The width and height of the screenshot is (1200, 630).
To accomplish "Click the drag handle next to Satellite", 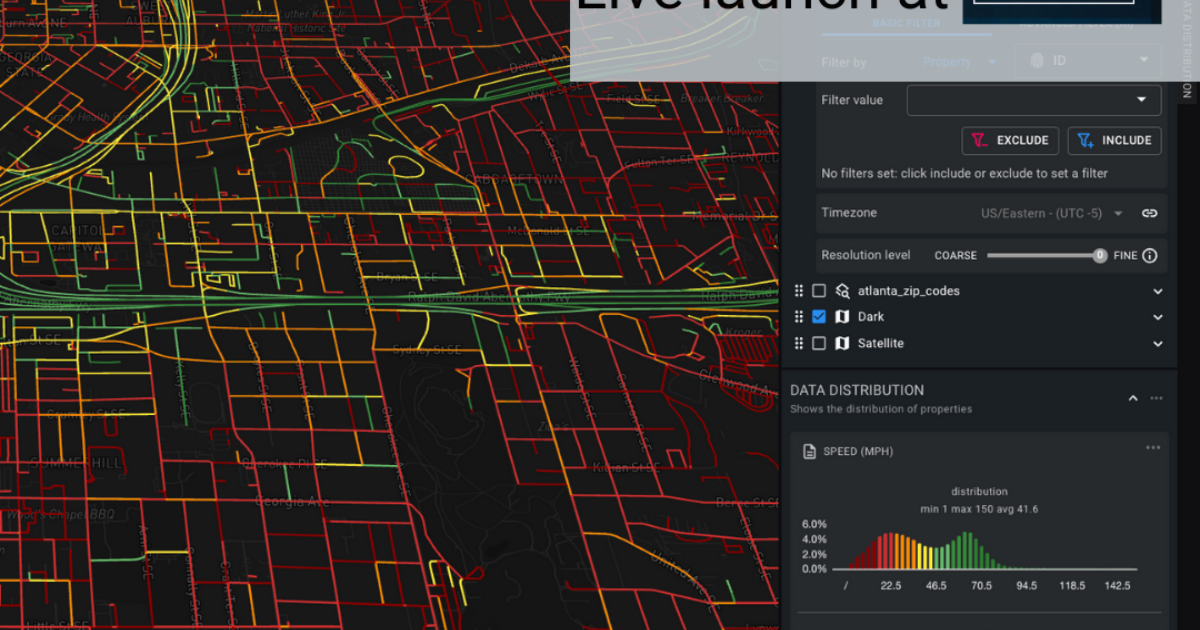I will pyautogui.click(x=798, y=343).
